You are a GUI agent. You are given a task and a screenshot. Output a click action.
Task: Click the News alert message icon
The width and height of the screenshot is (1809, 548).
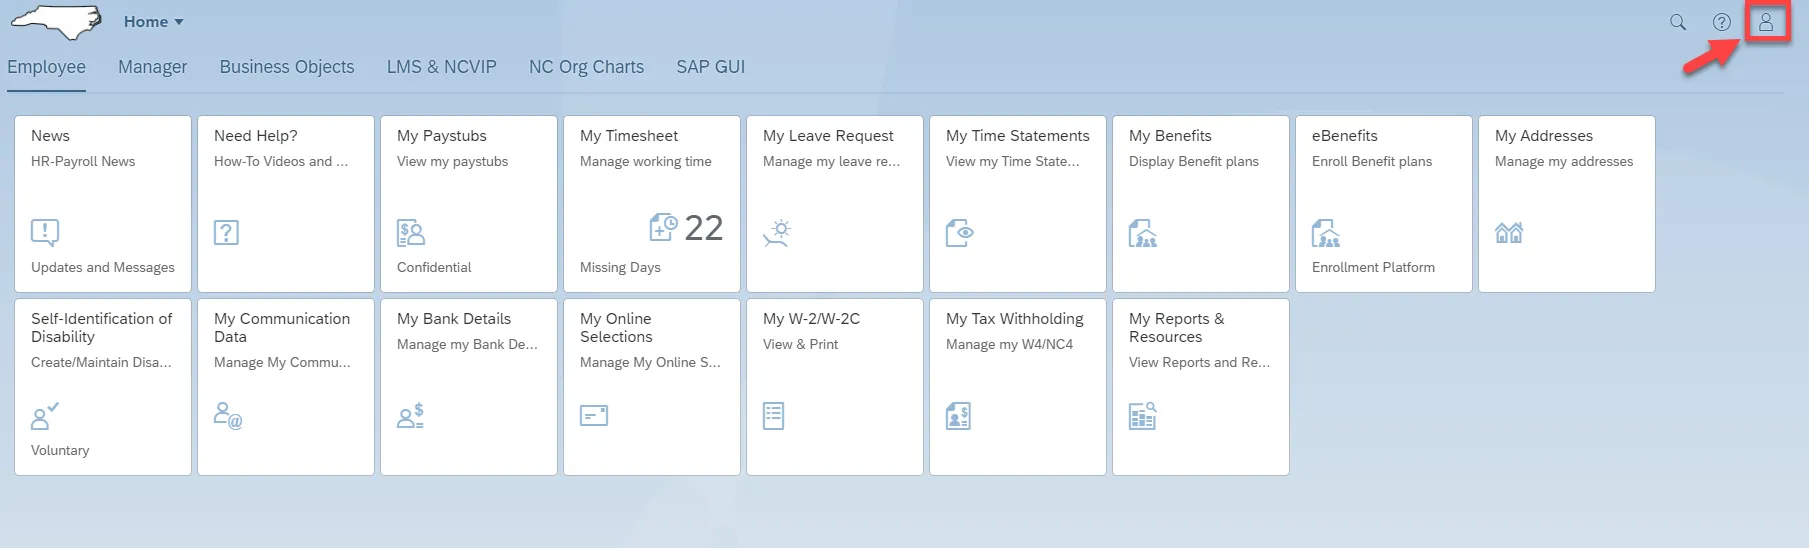point(45,233)
